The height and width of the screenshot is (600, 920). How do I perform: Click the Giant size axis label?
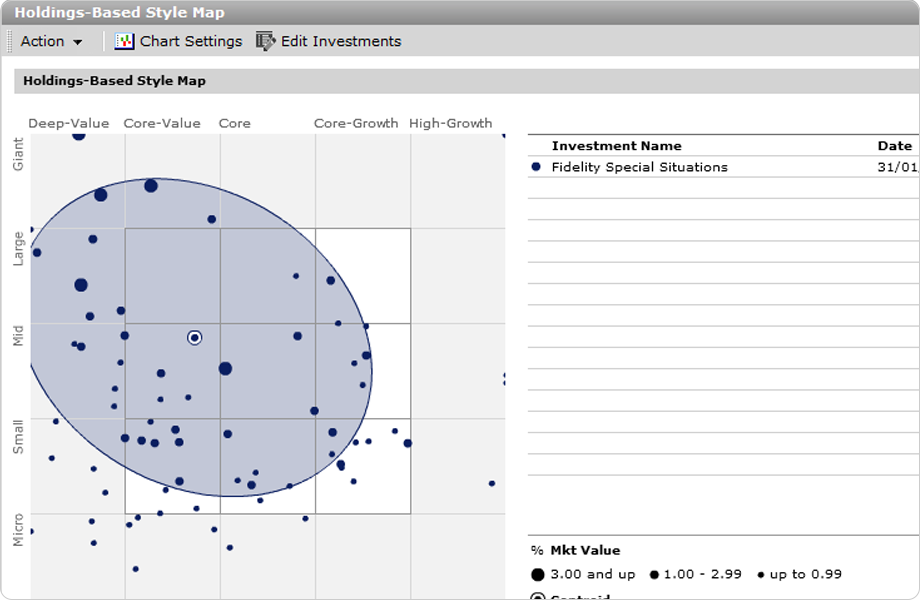pos(18,155)
